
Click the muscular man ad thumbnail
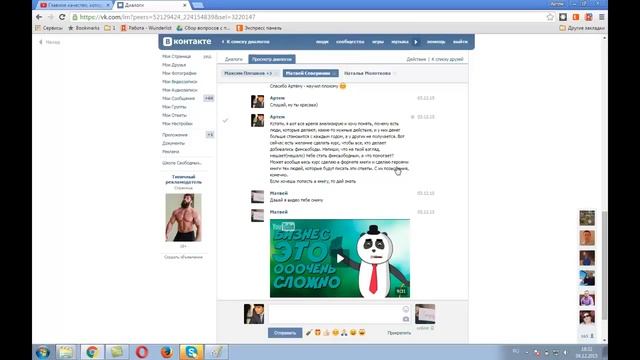click(x=183, y=218)
